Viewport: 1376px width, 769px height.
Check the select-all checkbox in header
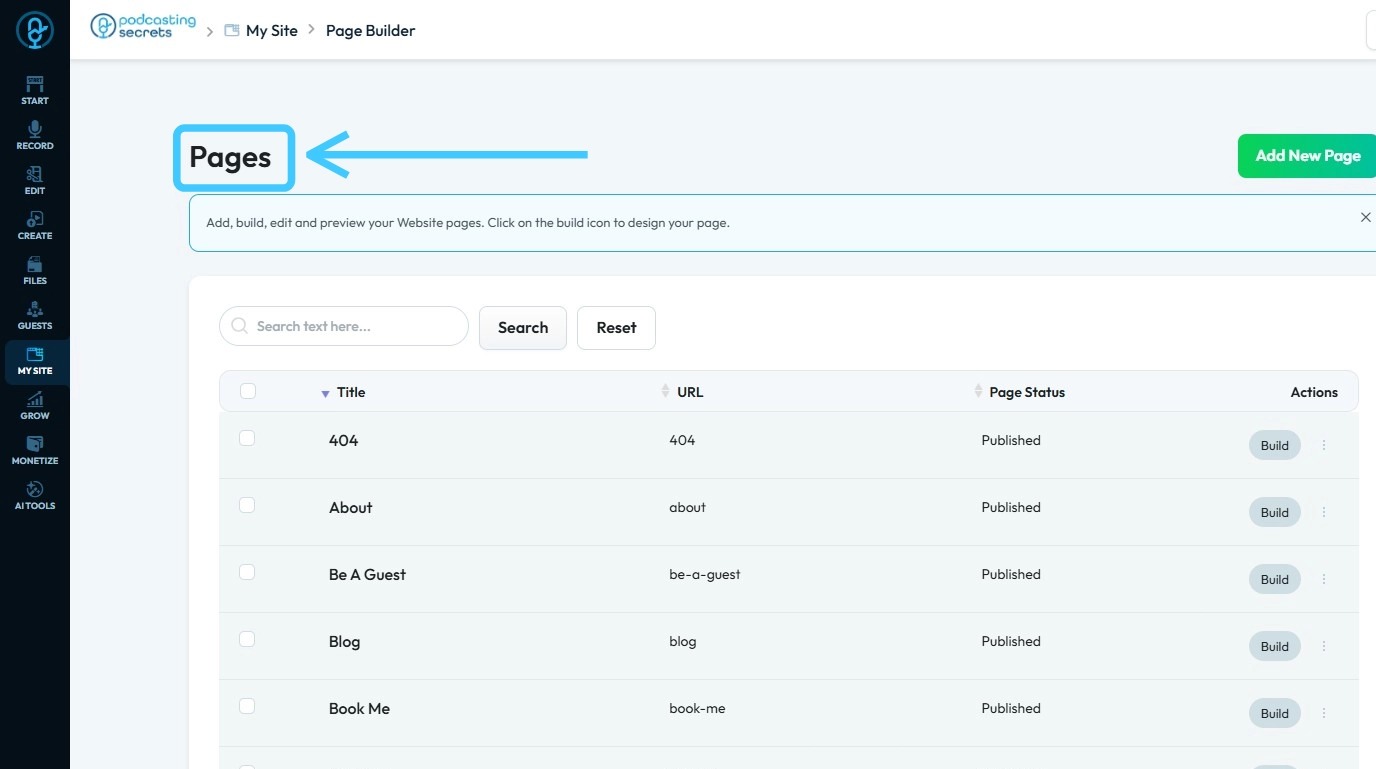tap(248, 391)
